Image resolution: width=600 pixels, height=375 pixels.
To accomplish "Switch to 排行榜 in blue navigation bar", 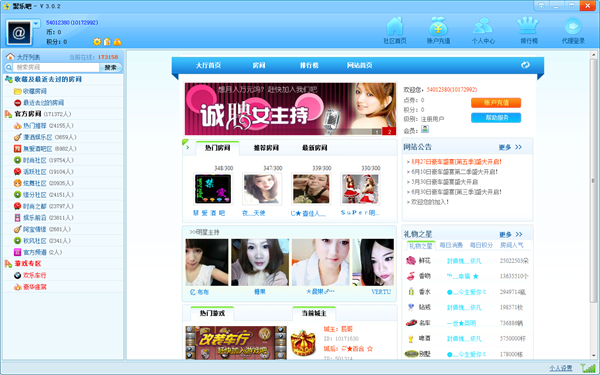I will point(309,65).
